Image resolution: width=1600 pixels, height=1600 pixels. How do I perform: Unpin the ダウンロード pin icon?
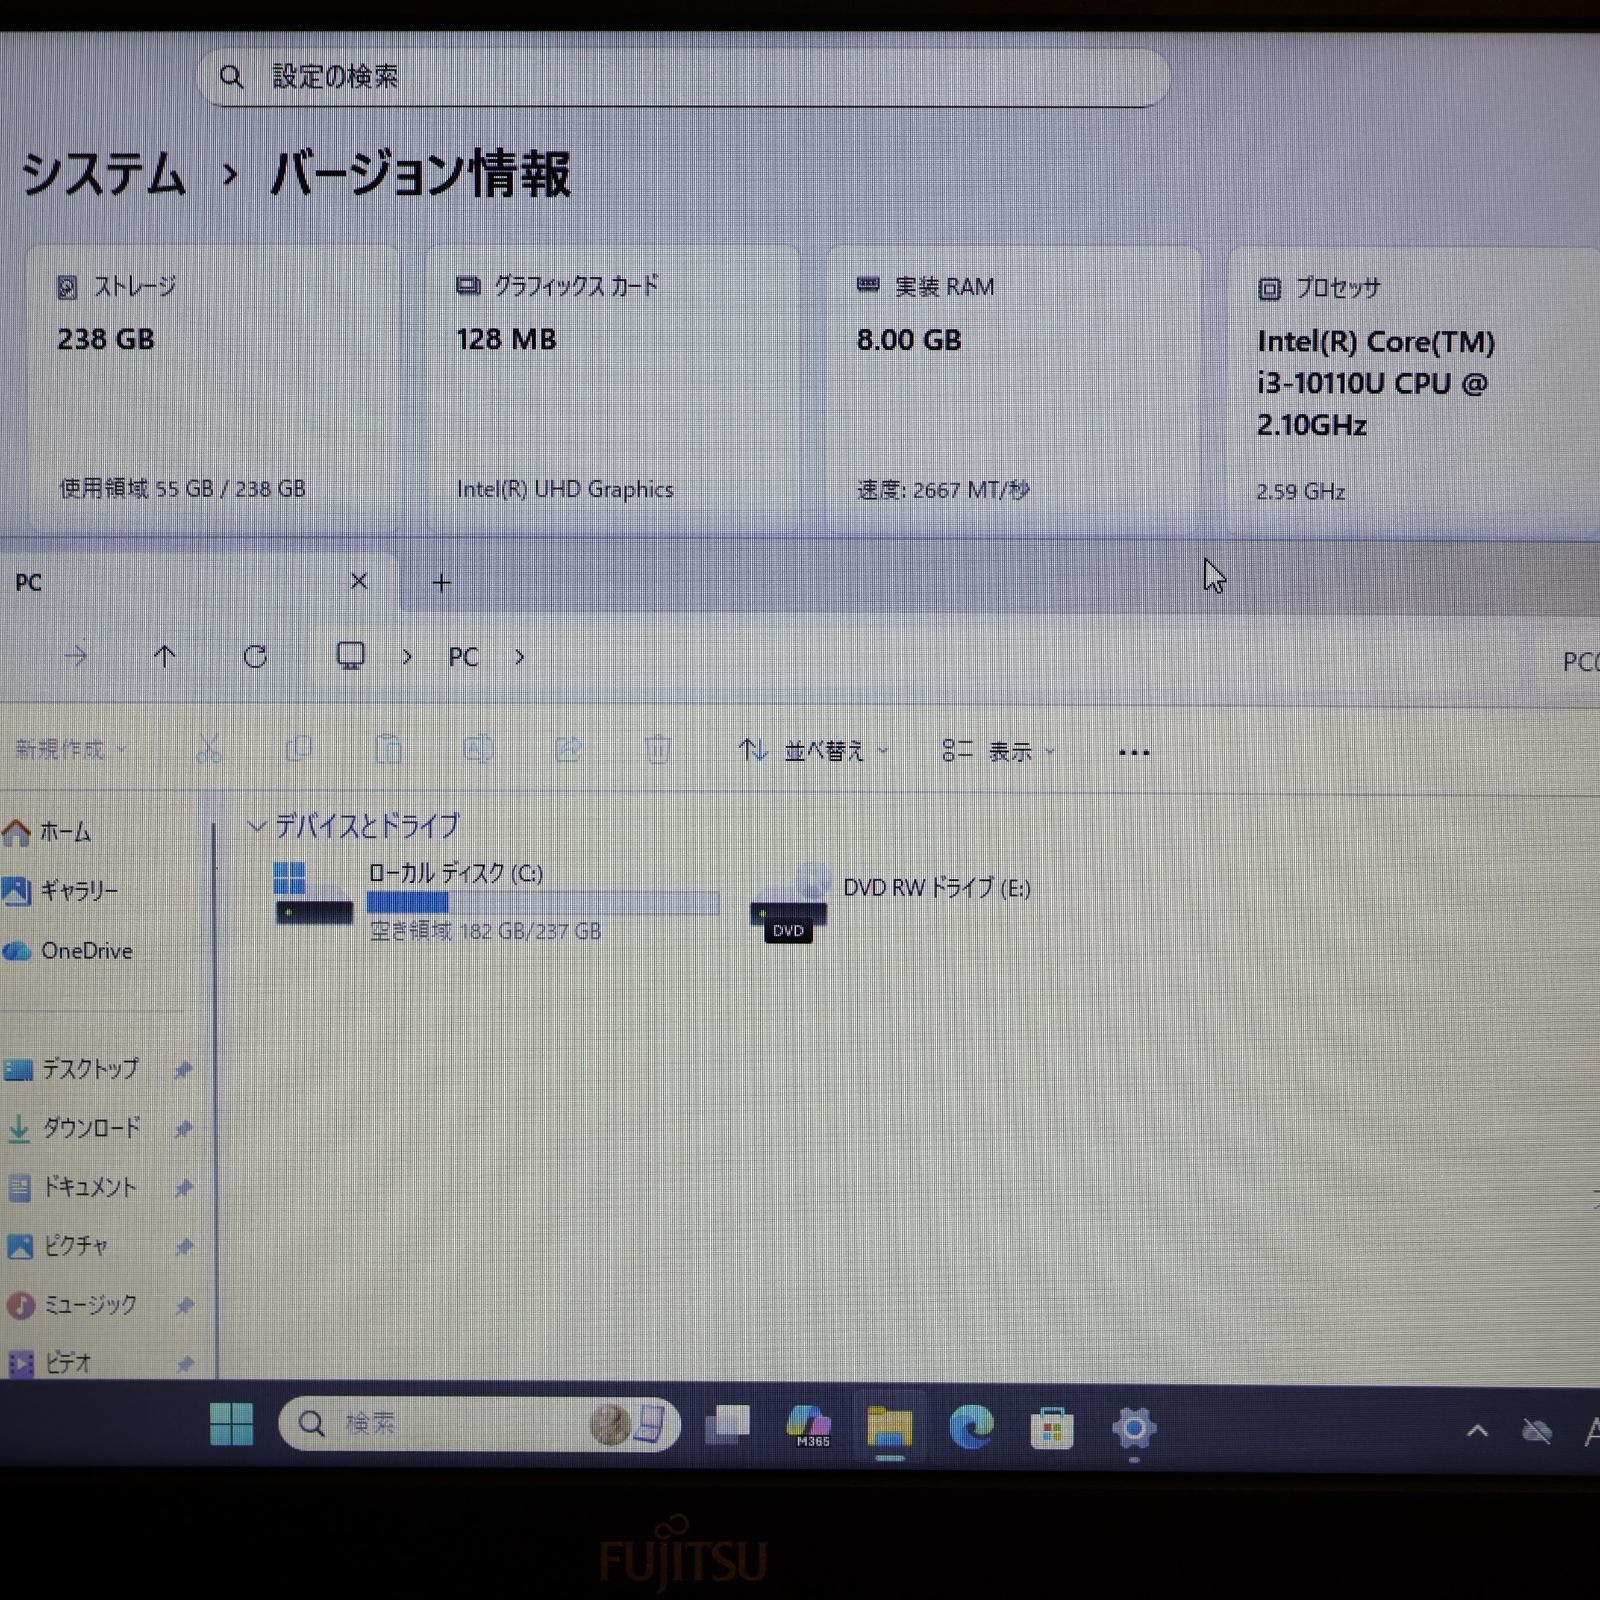tap(183, 1128)
